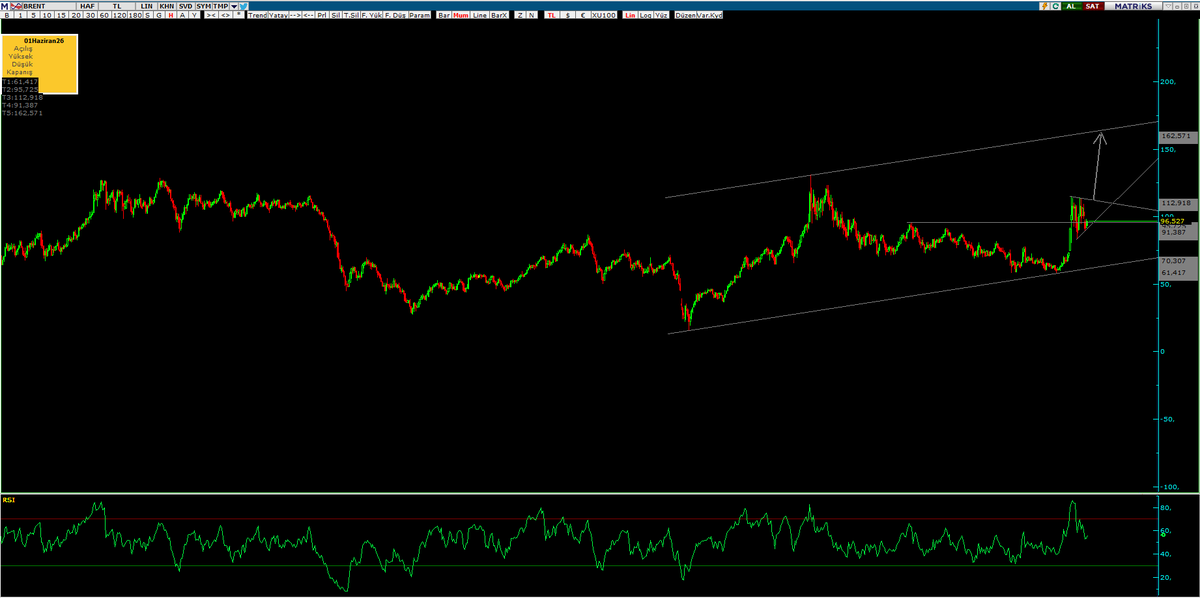Switch the chart type to Mum

[460, 15]
